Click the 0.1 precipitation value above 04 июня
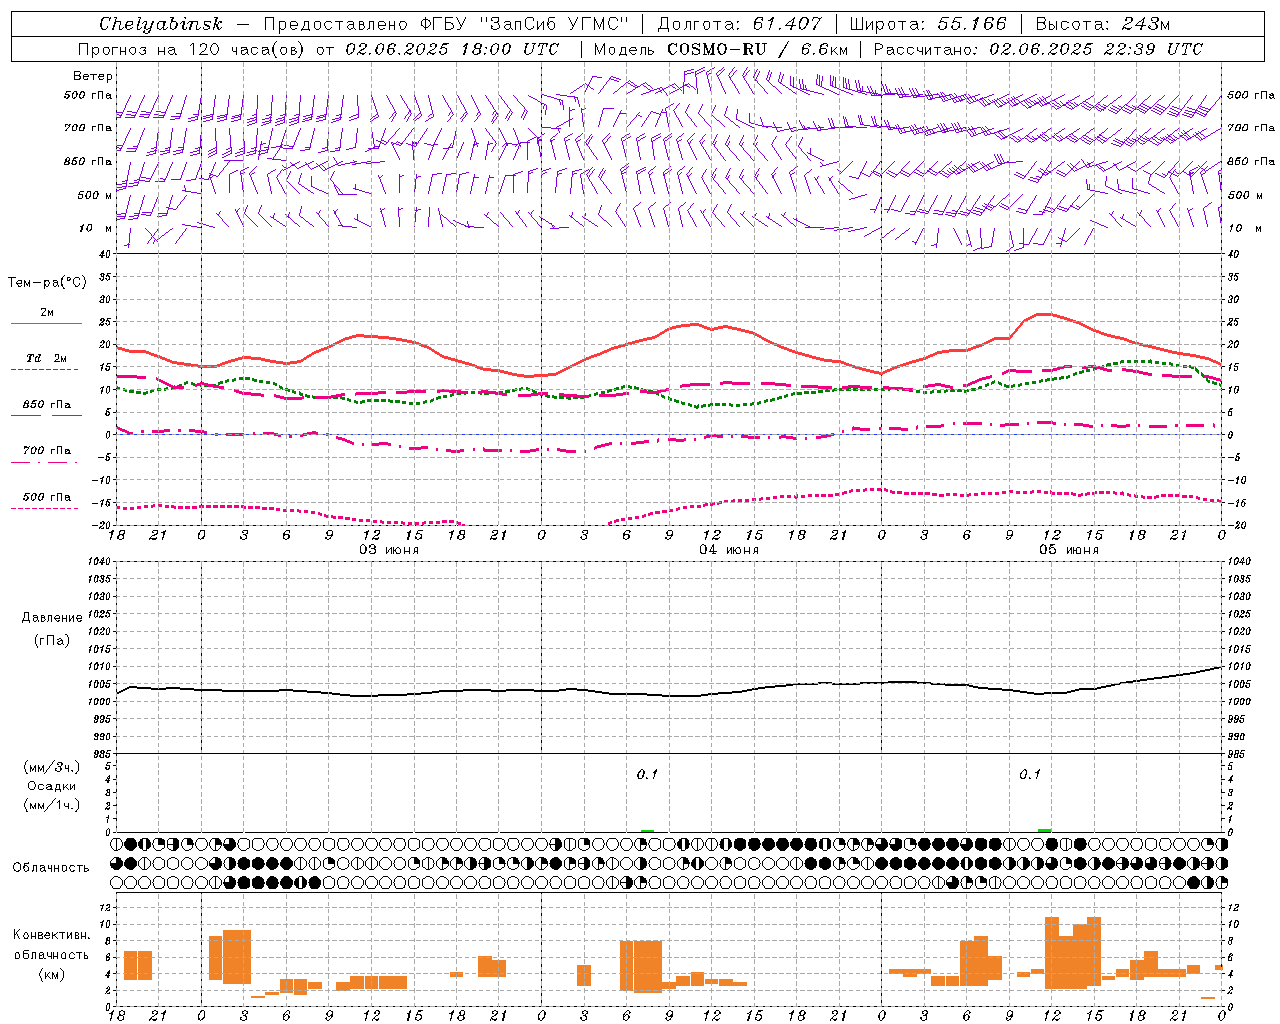The height and width of the screenshot is (1024, 1280). pos(648,774)
